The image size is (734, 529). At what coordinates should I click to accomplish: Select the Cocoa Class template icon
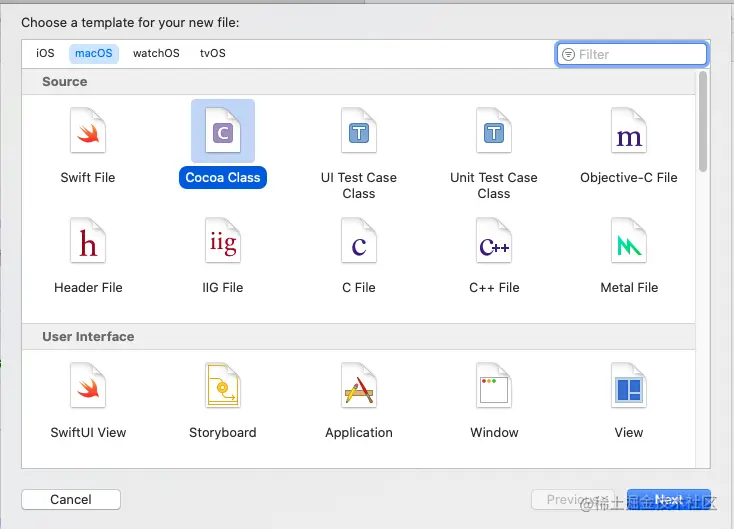223,130
